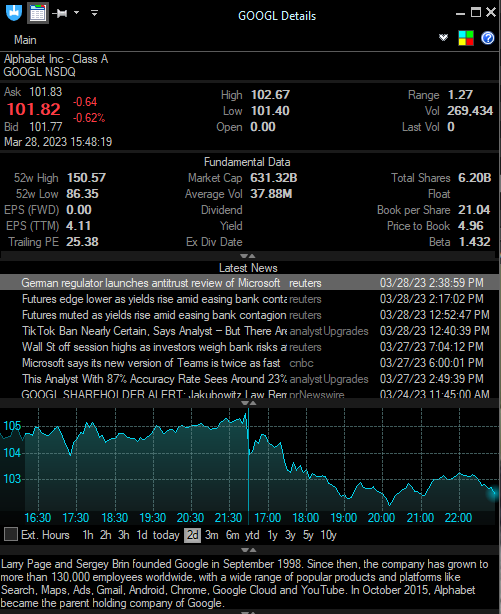Select the ytd chart range
This screenshot has width=501, height=614.
(252, 535)
